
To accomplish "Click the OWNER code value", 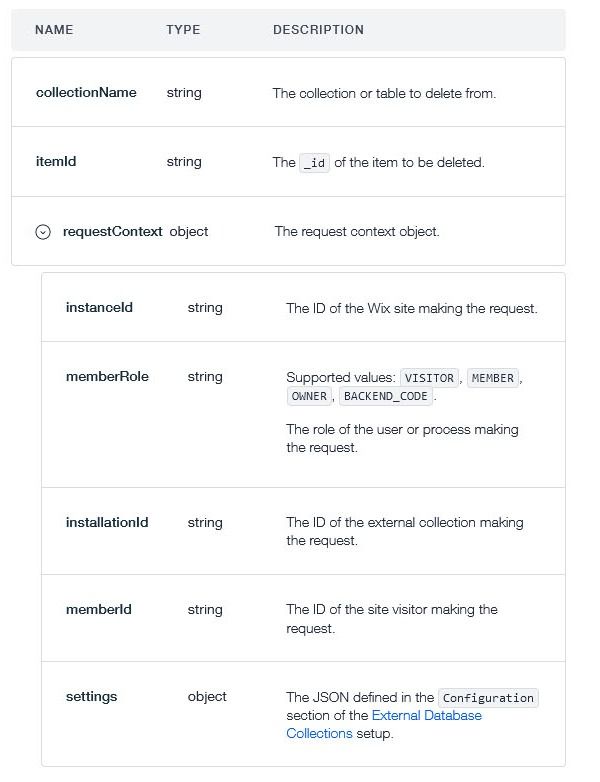I will (x=309, y=396).
